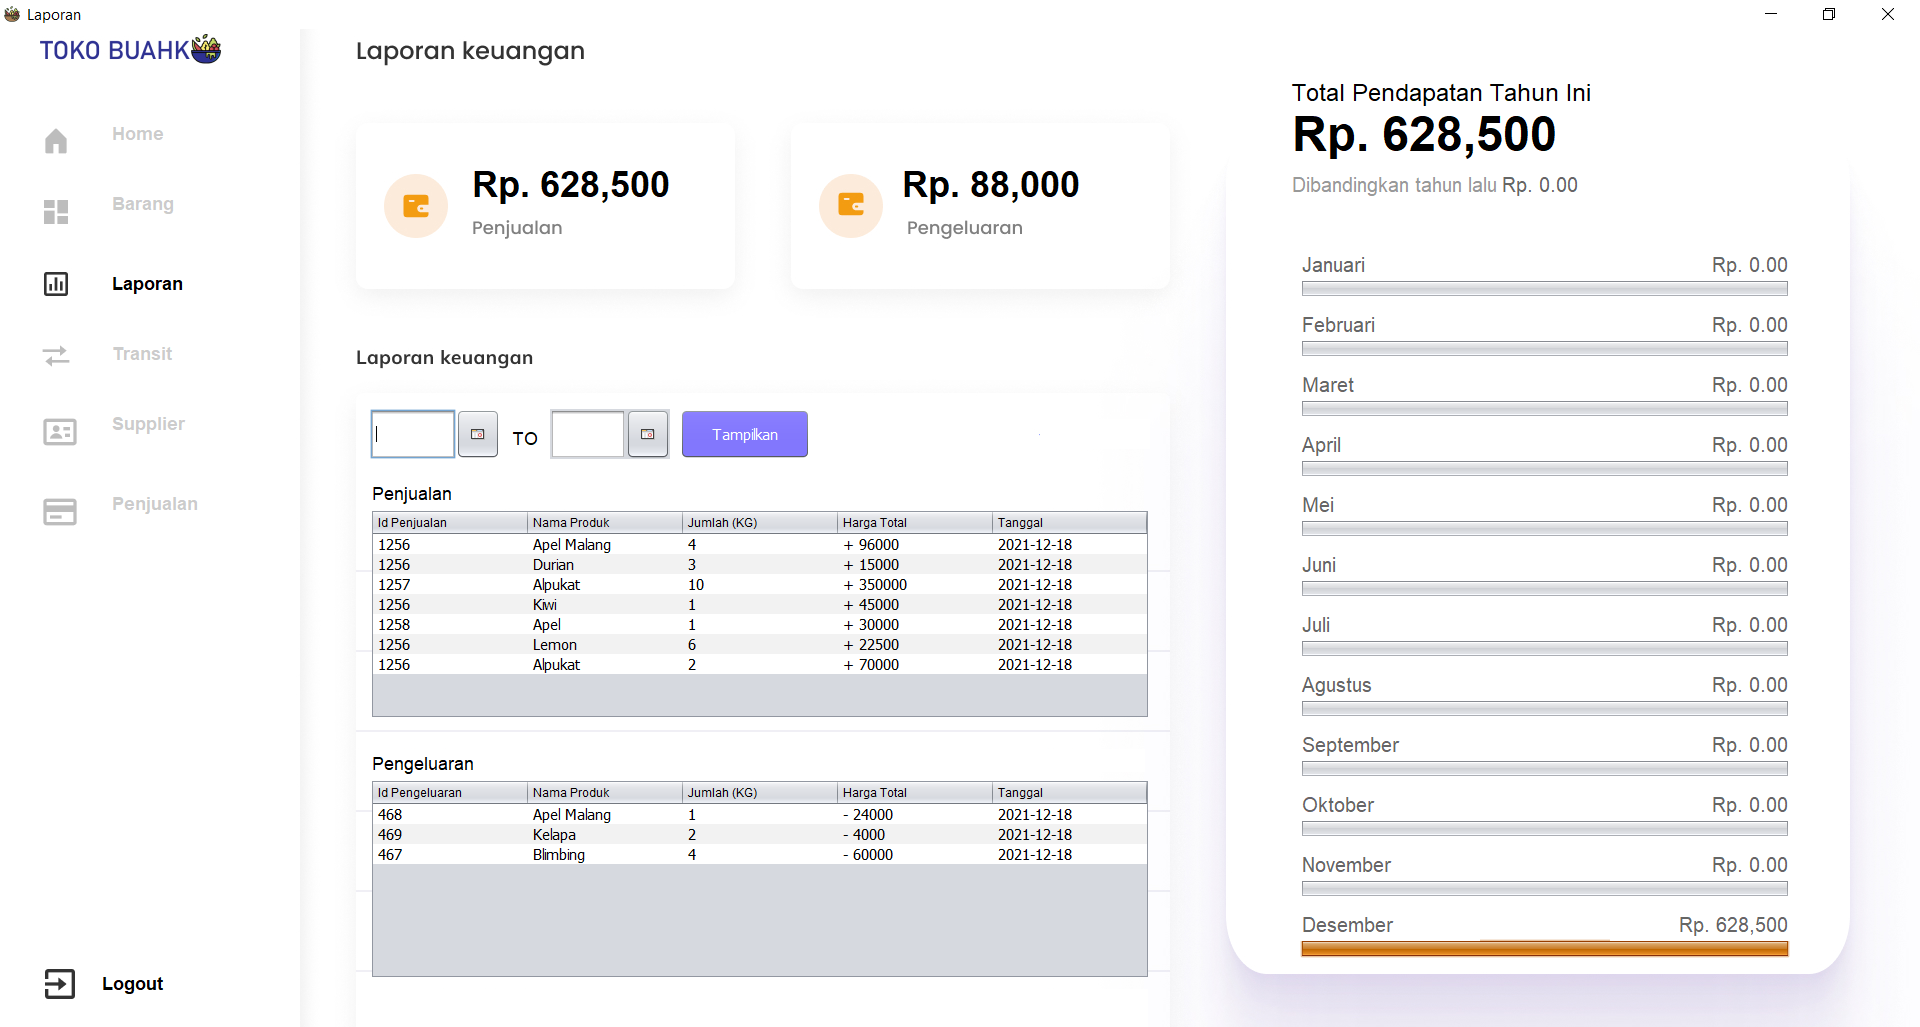Click the Logout exit icon
1920x1027 pixels.
(x=59, y=983)
